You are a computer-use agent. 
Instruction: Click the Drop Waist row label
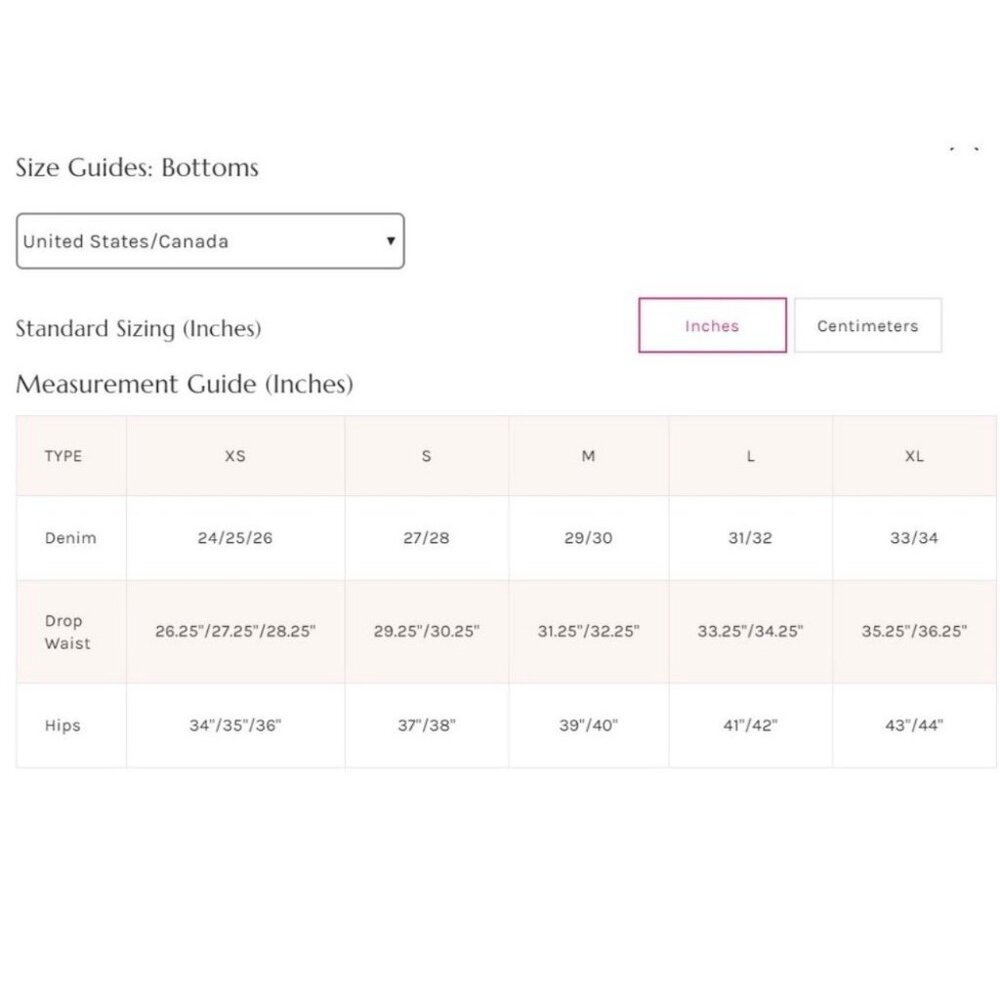tap(67, 631)
